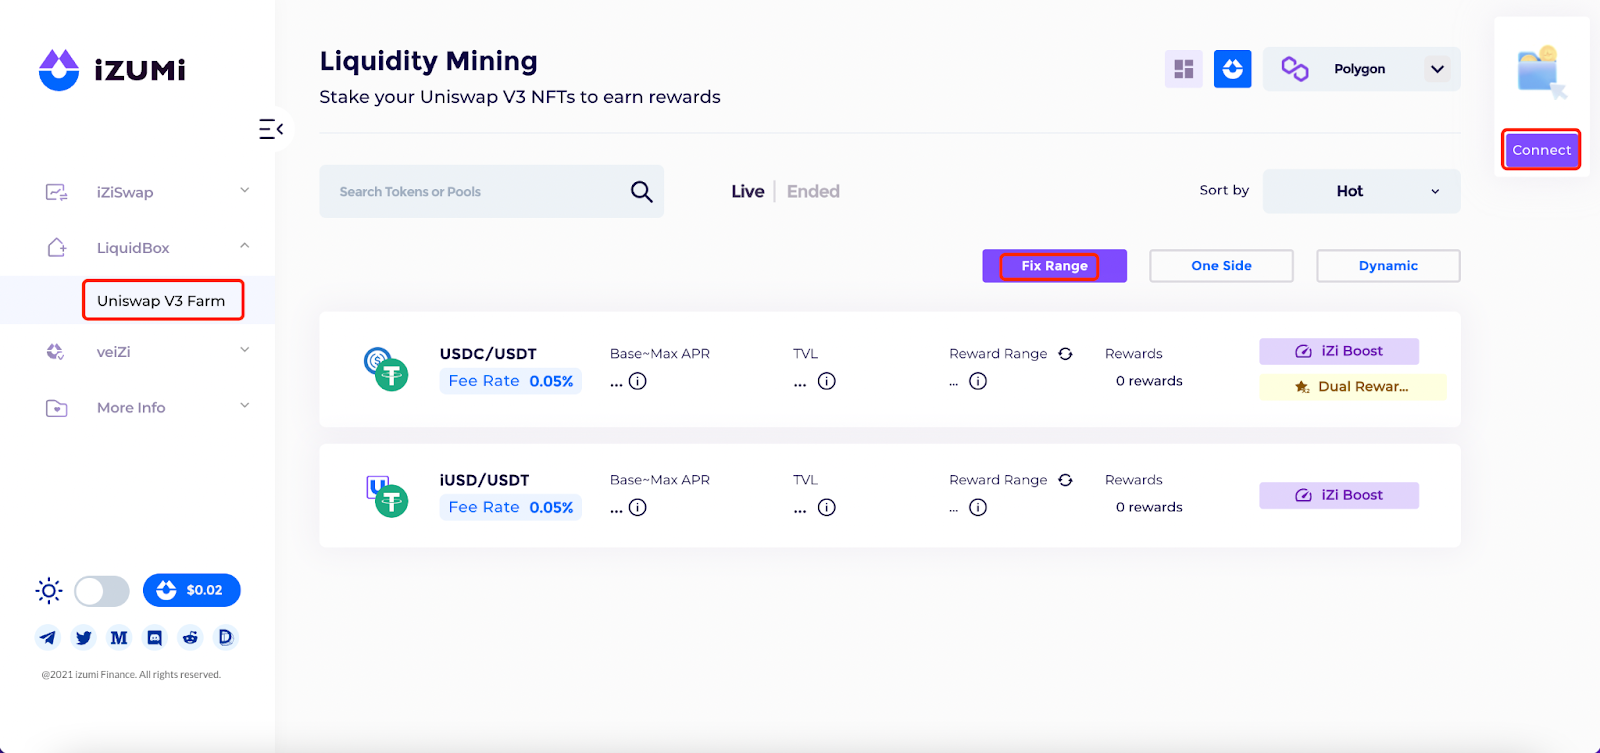
Task: Expand the iZiSwap menu chevron
Action: pos(245,190)
